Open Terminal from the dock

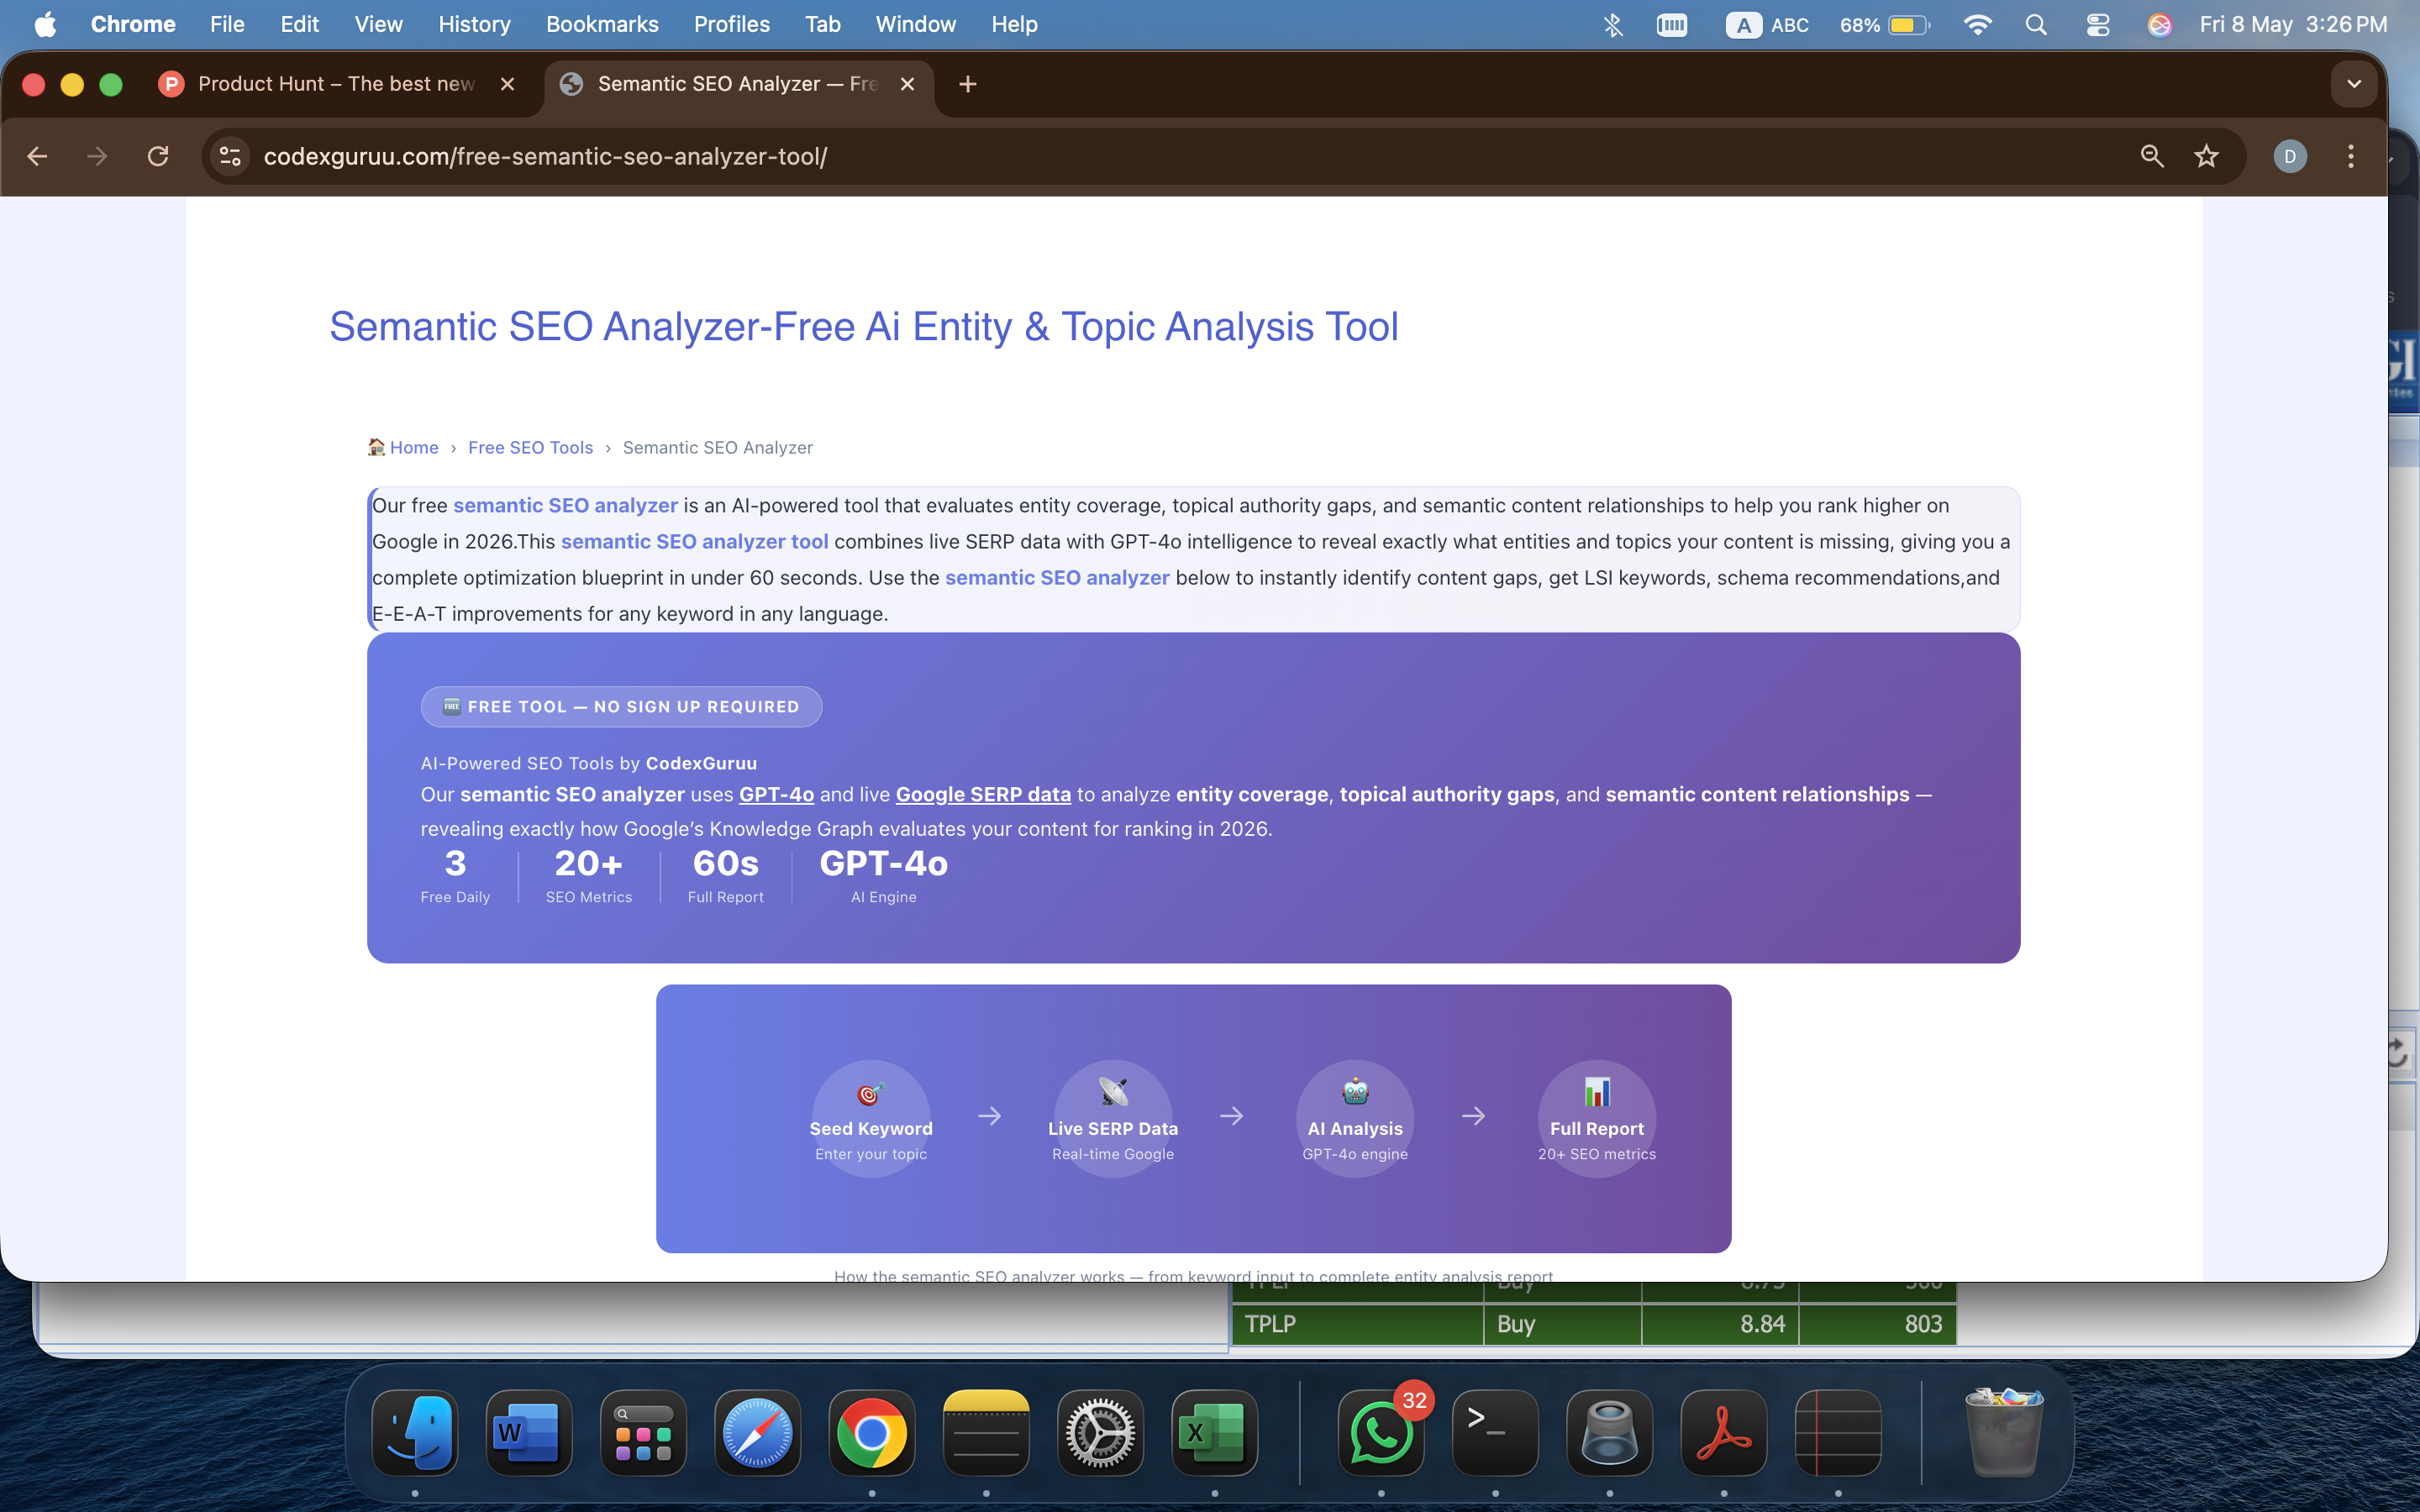click(x=1495, y=1432)
